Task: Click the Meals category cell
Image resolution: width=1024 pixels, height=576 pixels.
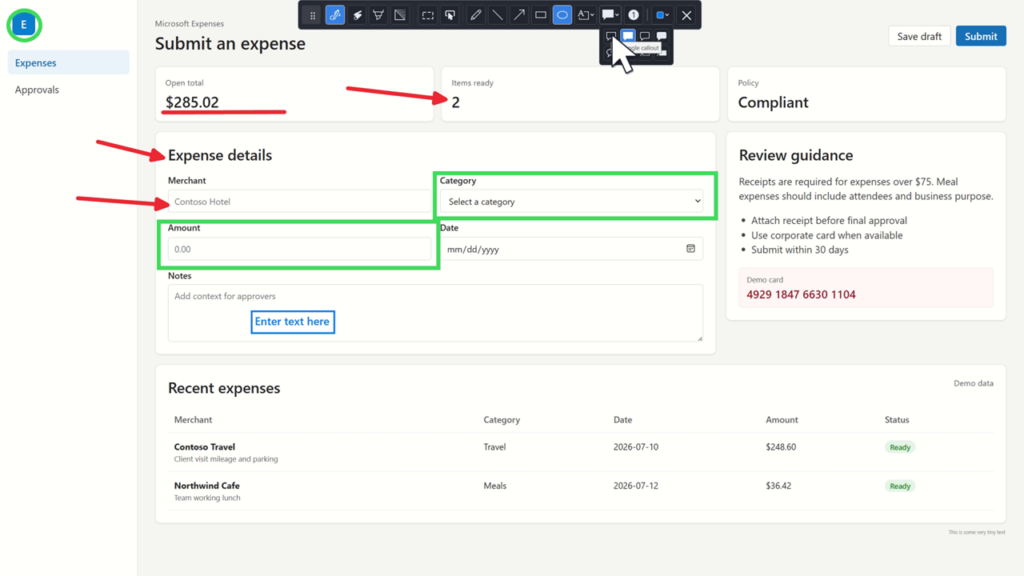Action: click(495, 485)
